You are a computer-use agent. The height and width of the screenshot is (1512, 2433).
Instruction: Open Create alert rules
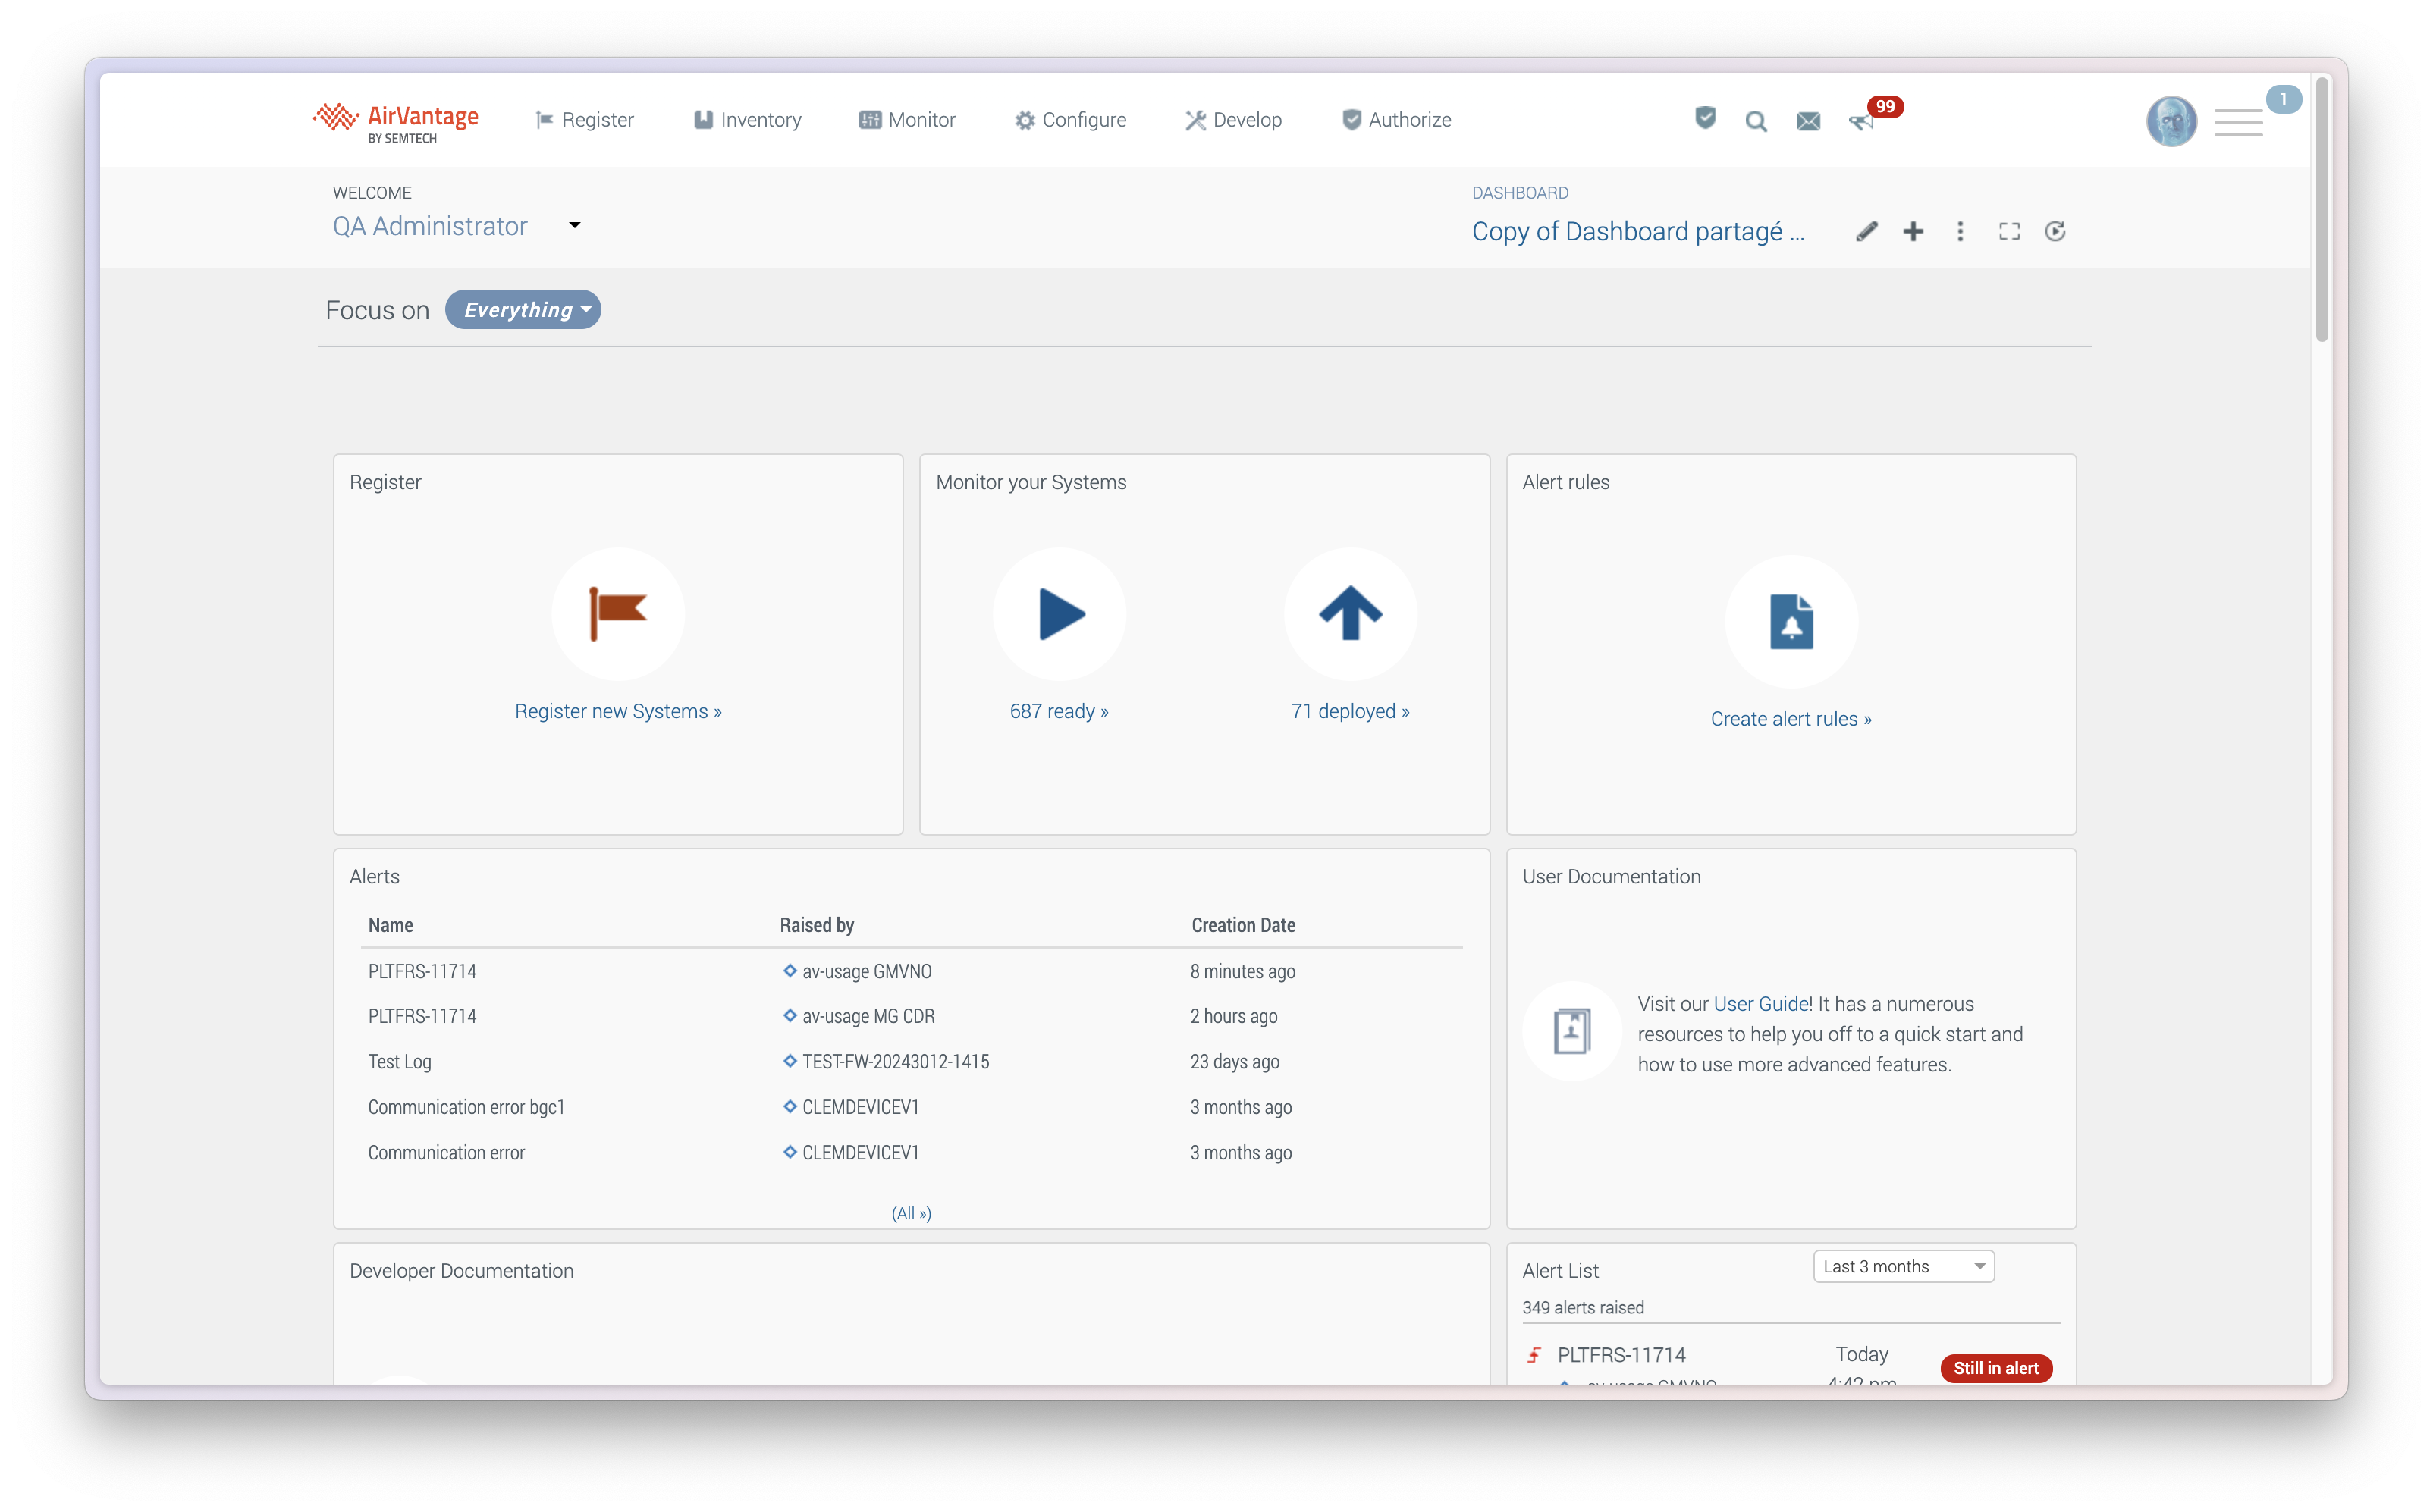pyautogui.click(x=1790, y=718)
